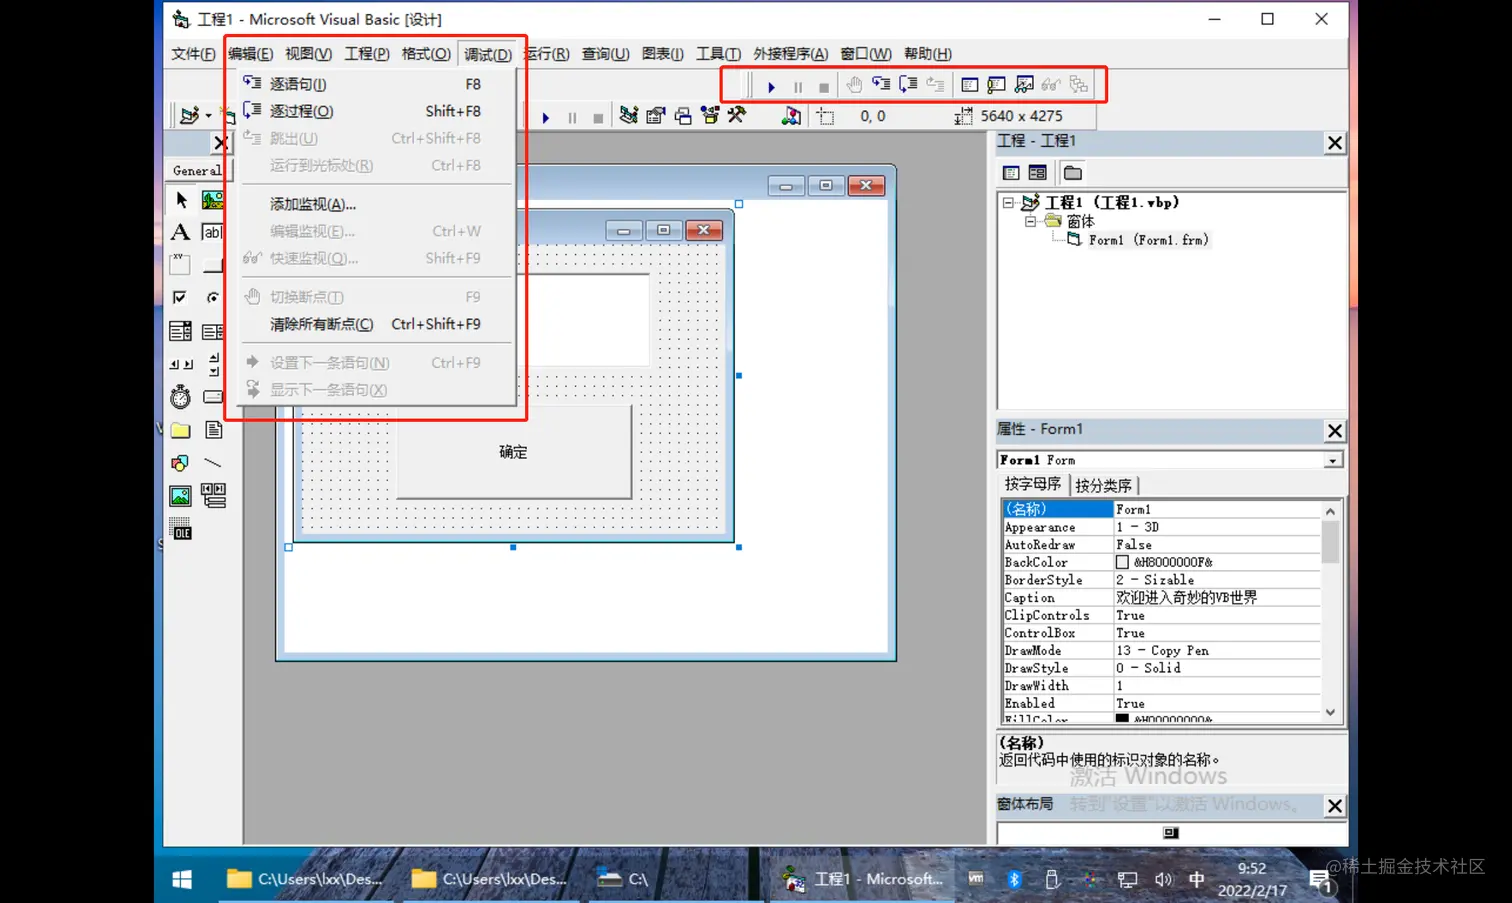Select the Frame control in the toolbox

[x=181, y=264]
